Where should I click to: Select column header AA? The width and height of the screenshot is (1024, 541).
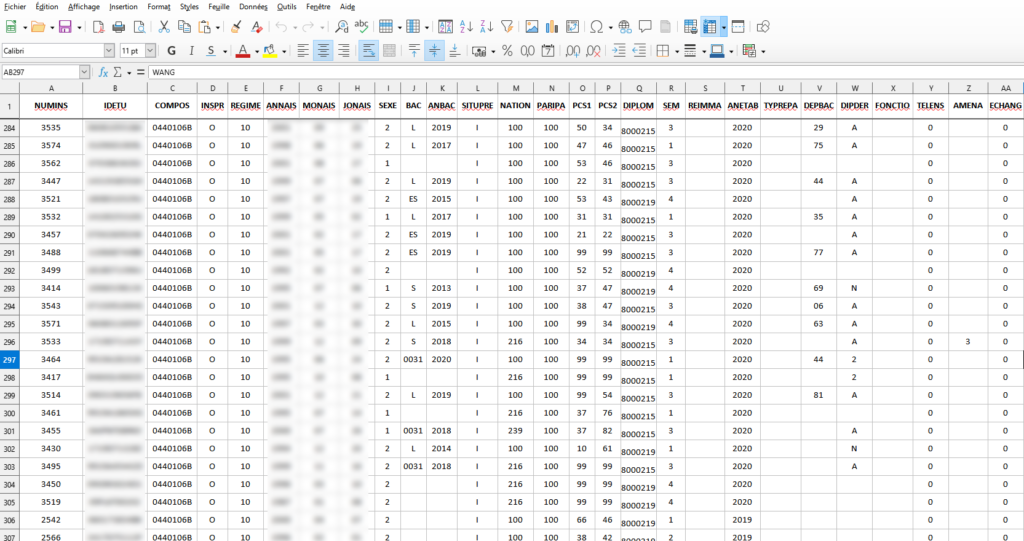click(1005, 88)
